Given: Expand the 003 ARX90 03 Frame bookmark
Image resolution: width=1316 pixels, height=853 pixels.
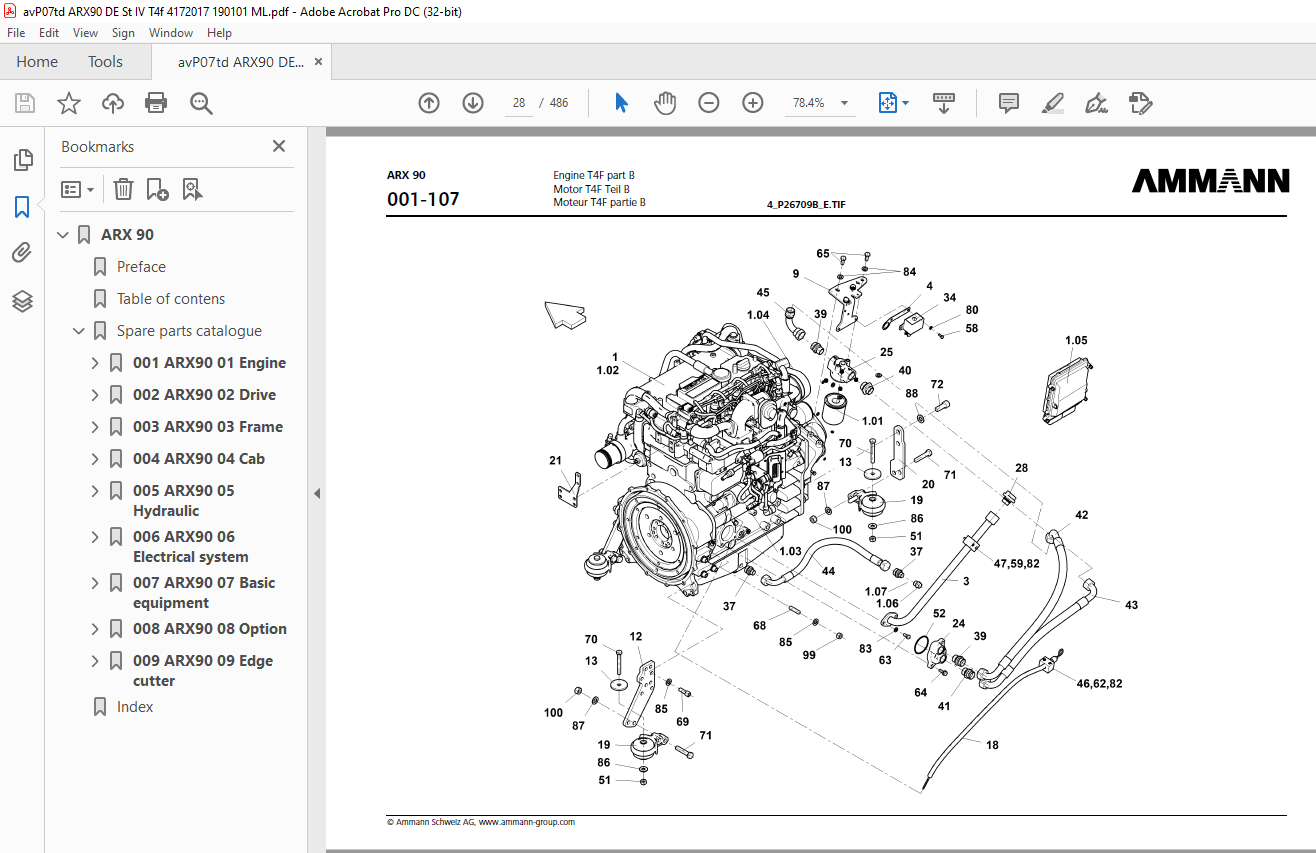Looking at the screenshot, I should pos(96,427).
